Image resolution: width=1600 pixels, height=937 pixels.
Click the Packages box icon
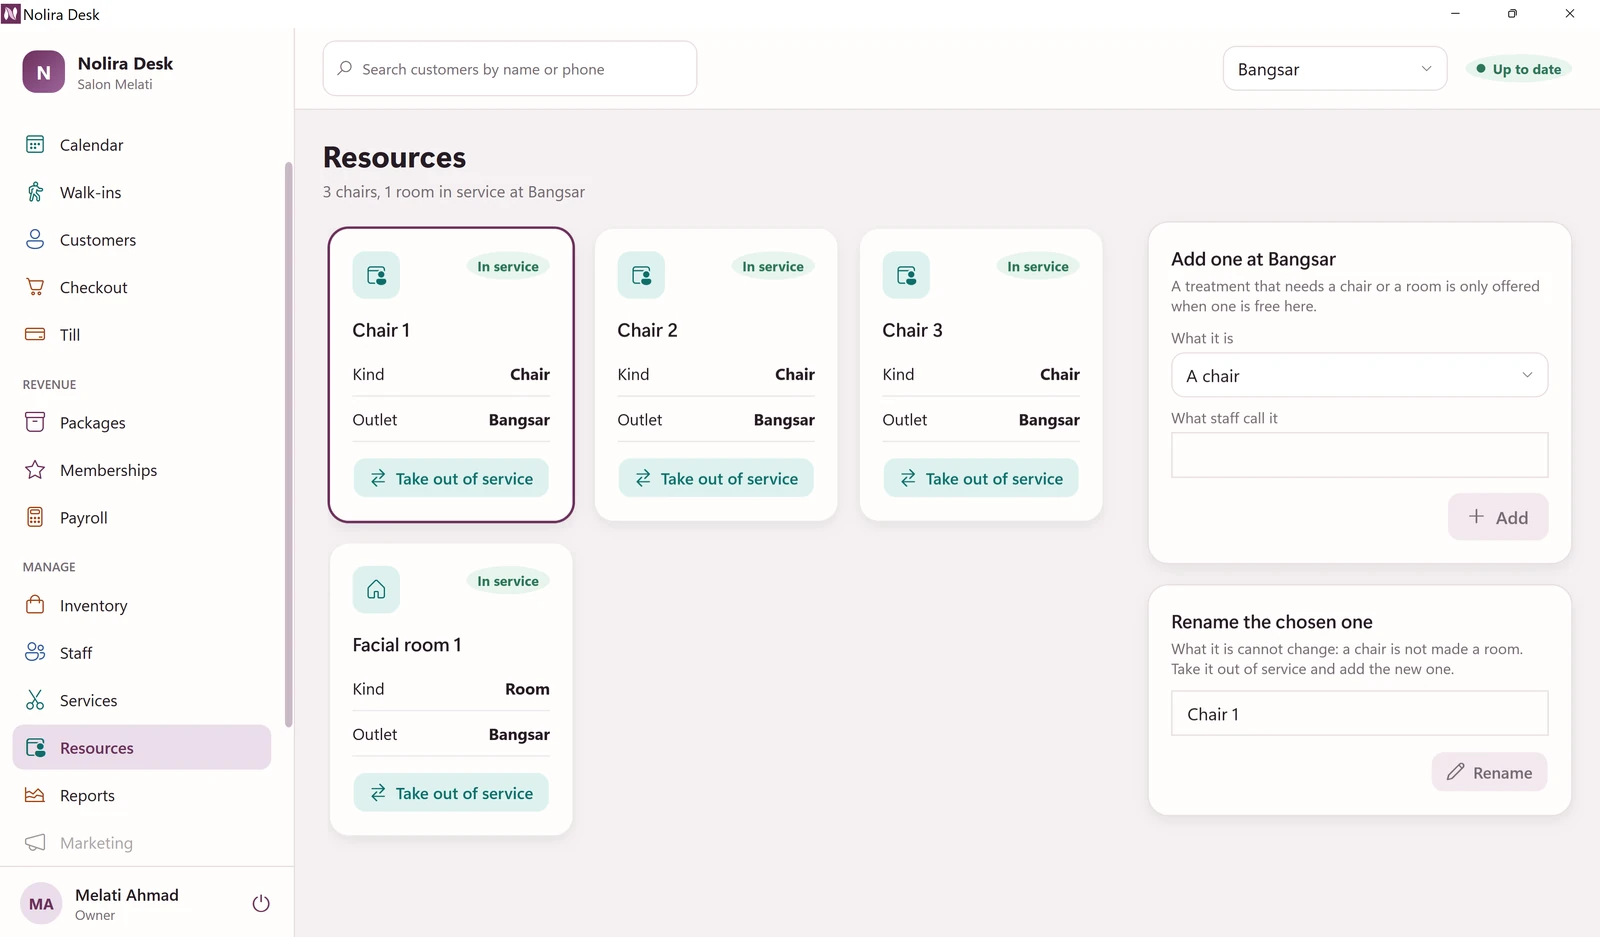click(x=35, y=422)
